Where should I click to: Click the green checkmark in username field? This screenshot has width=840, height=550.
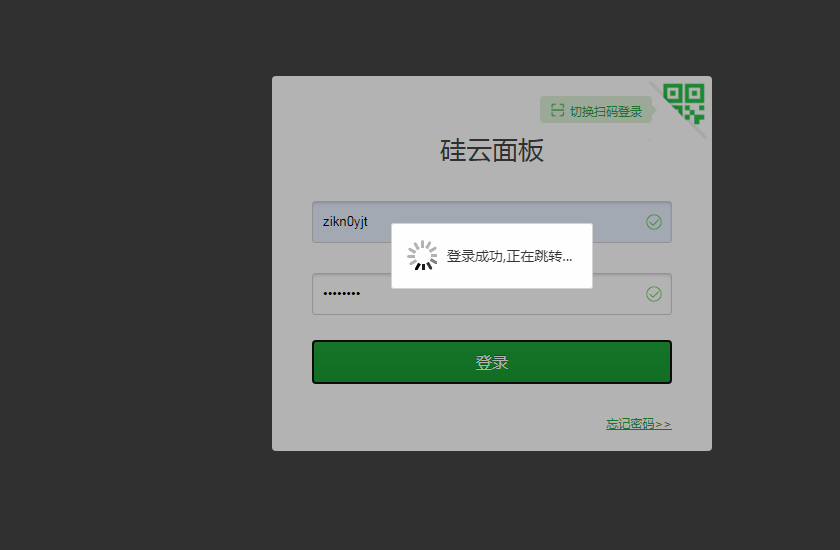[x=654, y=222]
